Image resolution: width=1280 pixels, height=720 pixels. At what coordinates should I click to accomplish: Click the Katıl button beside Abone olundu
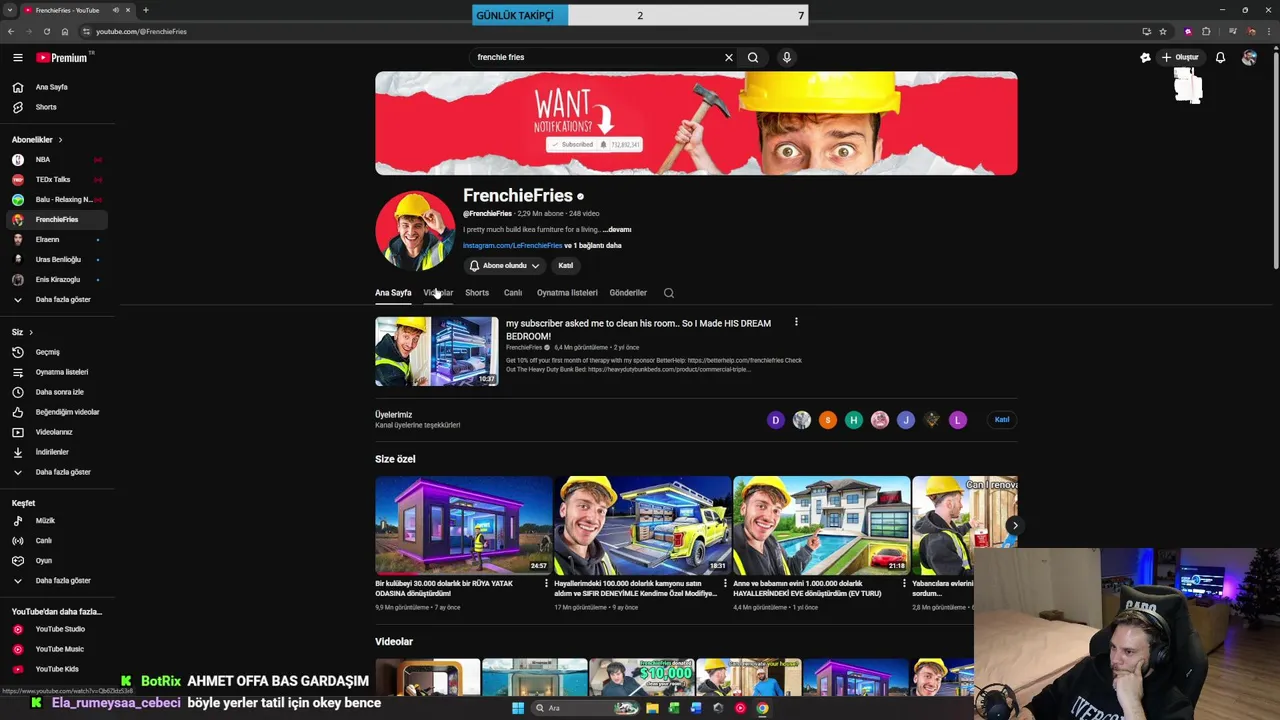(x=566, y=266)
